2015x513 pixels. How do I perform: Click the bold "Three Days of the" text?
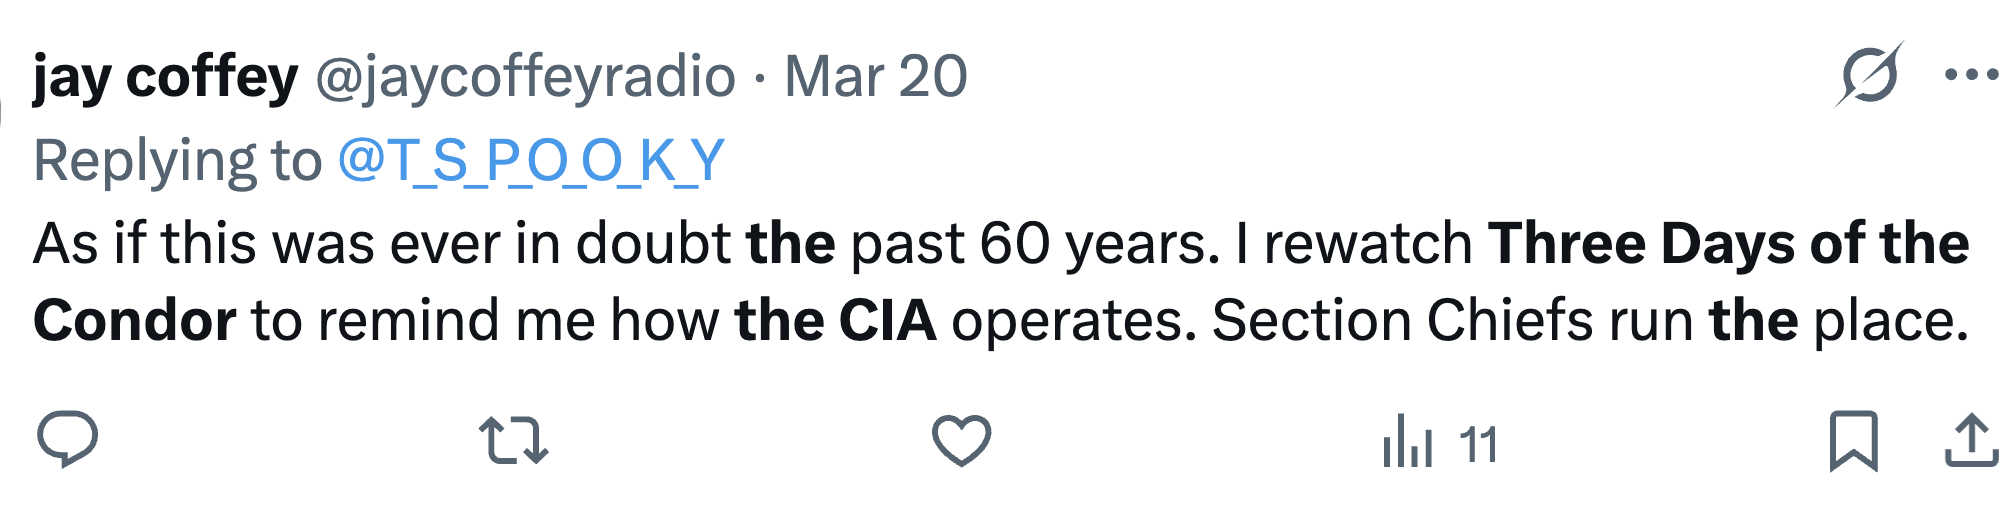[1728, 243]
